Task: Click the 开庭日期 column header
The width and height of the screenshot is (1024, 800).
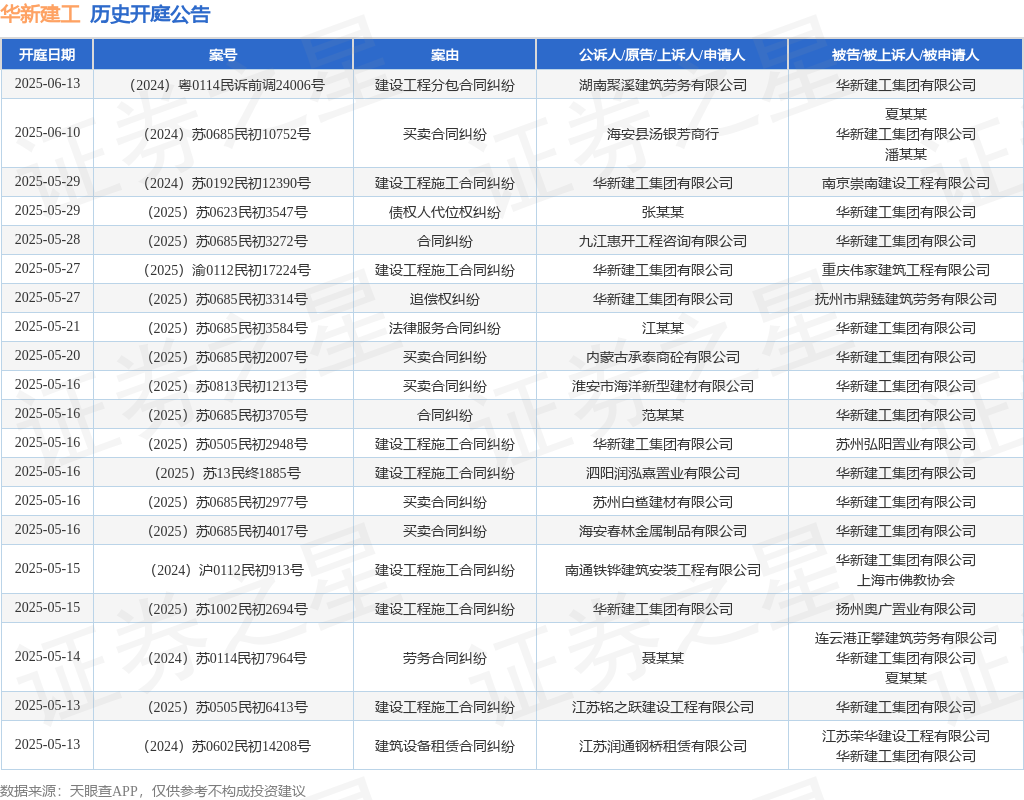Action: coord(47,55)
